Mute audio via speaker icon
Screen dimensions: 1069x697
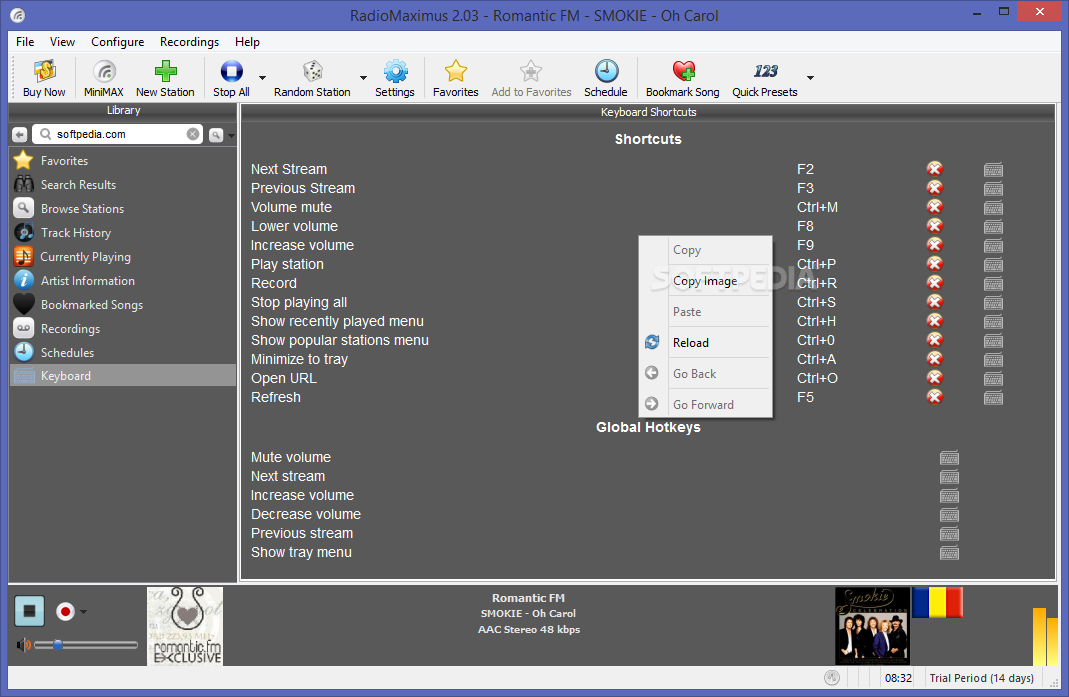23,644
